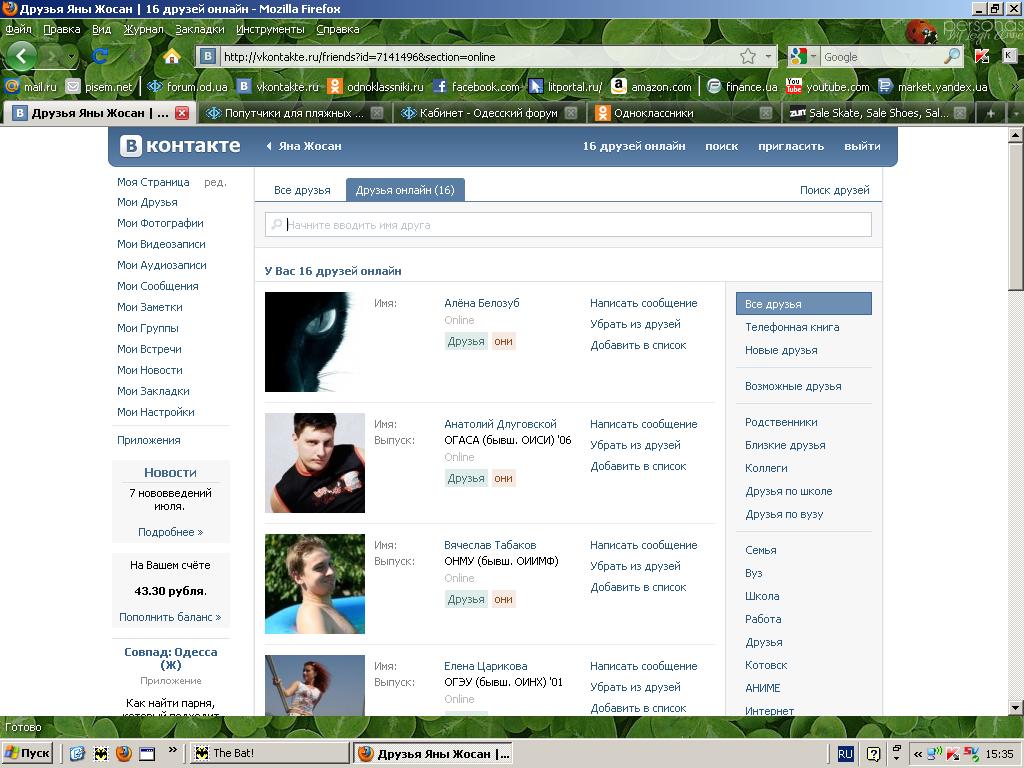1024x768 pixels.
Task: Open 'Мои Сообщения' in the left menu
Action: [157, 286]
